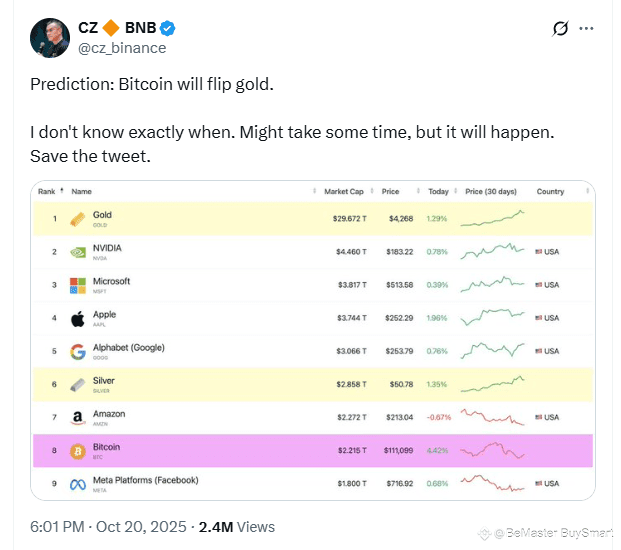Open the three-dot more options menu
Screen dimensions: 621x550
tap(587, 29)
